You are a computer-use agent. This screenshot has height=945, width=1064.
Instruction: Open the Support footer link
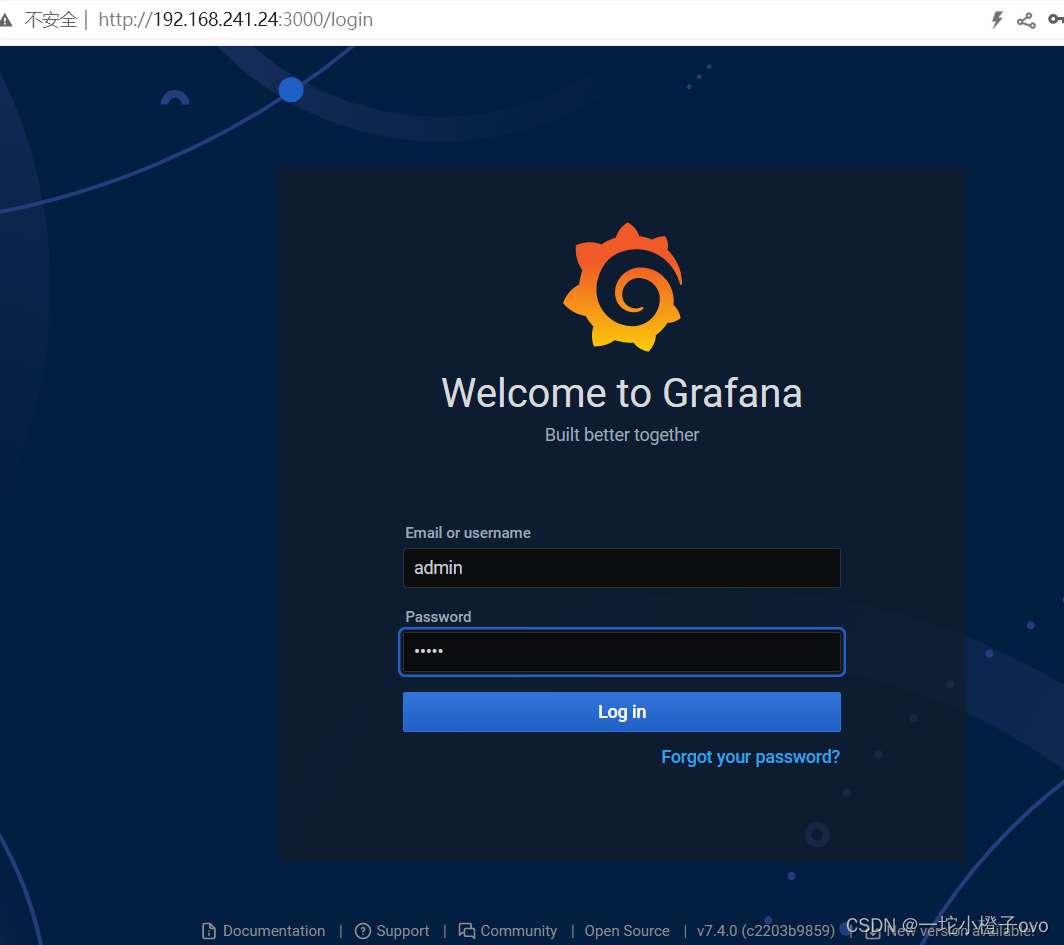(x=402, y=931)
